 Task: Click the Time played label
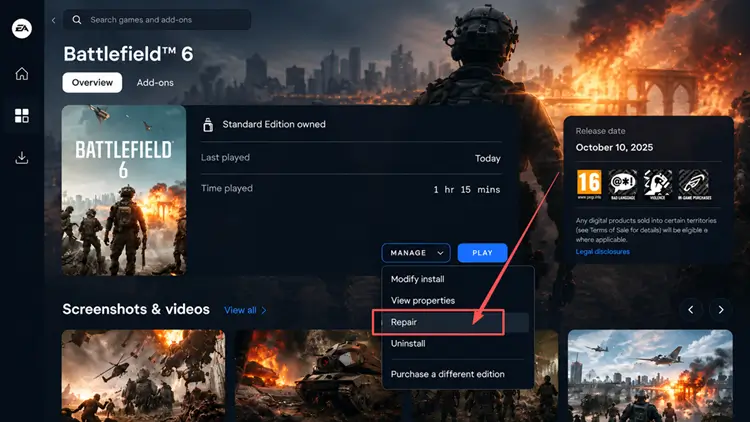227,189
